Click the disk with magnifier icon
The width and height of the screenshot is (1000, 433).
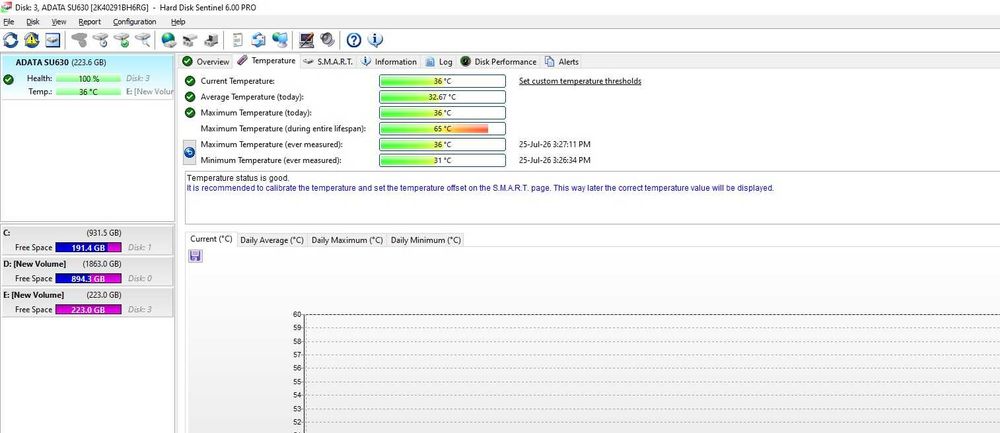tap(143, 40)
